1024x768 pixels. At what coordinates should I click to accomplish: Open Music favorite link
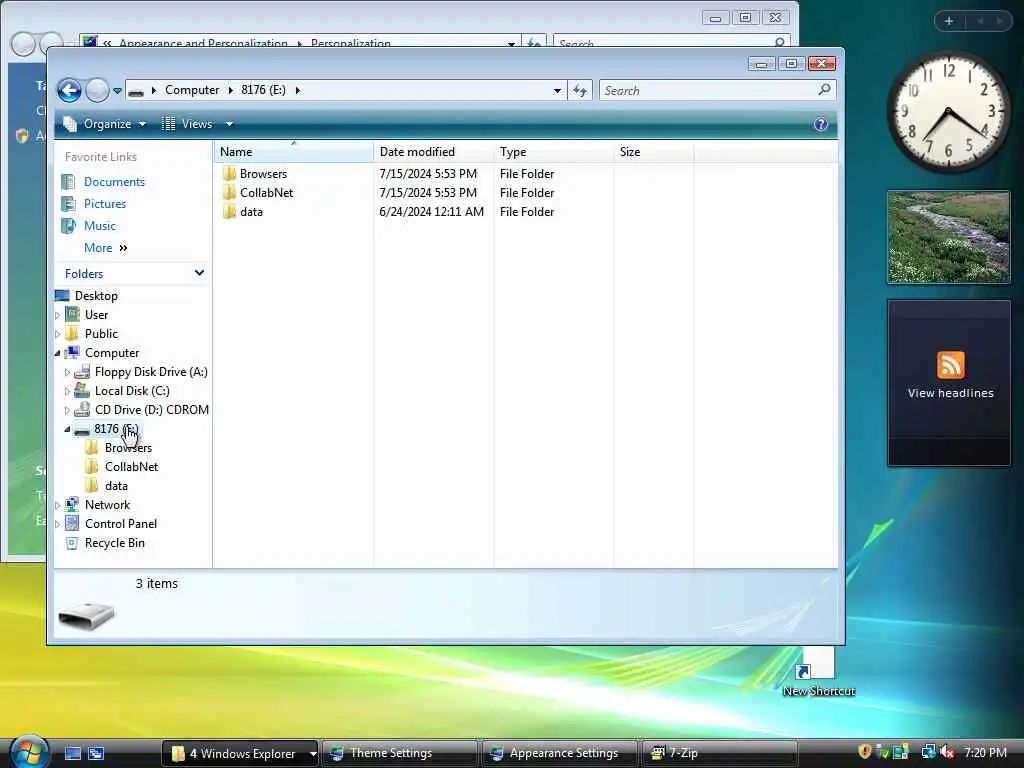click(99, 226)
